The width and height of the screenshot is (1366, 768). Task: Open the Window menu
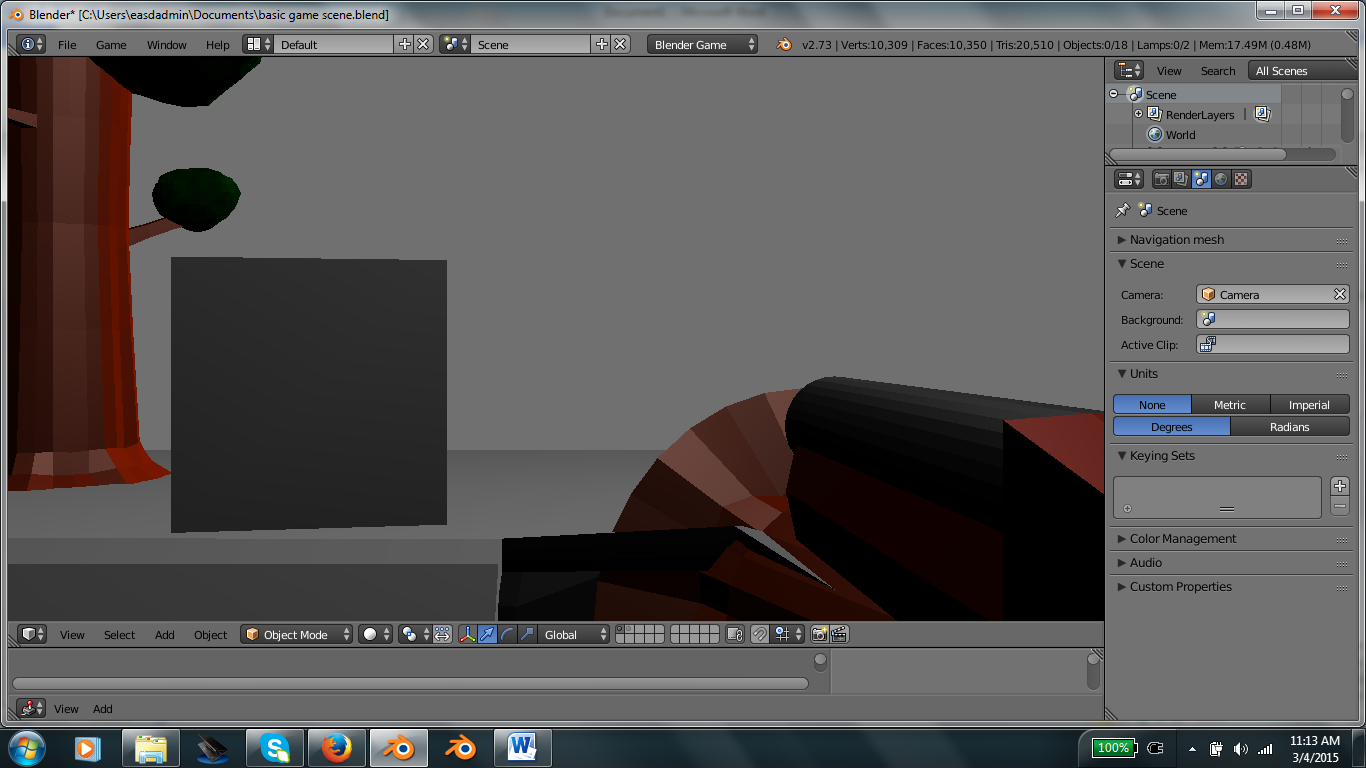[167, 44]
